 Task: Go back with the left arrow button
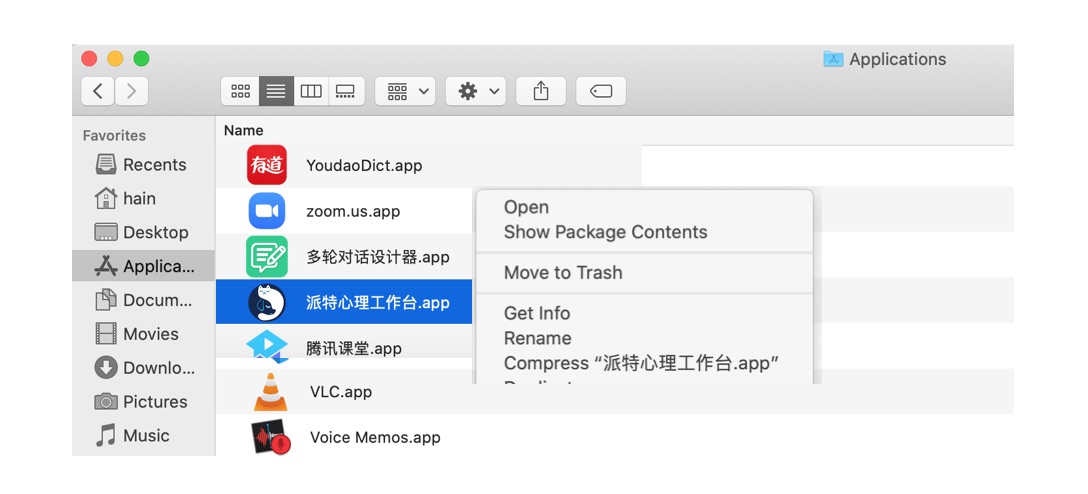coord(98,91)
